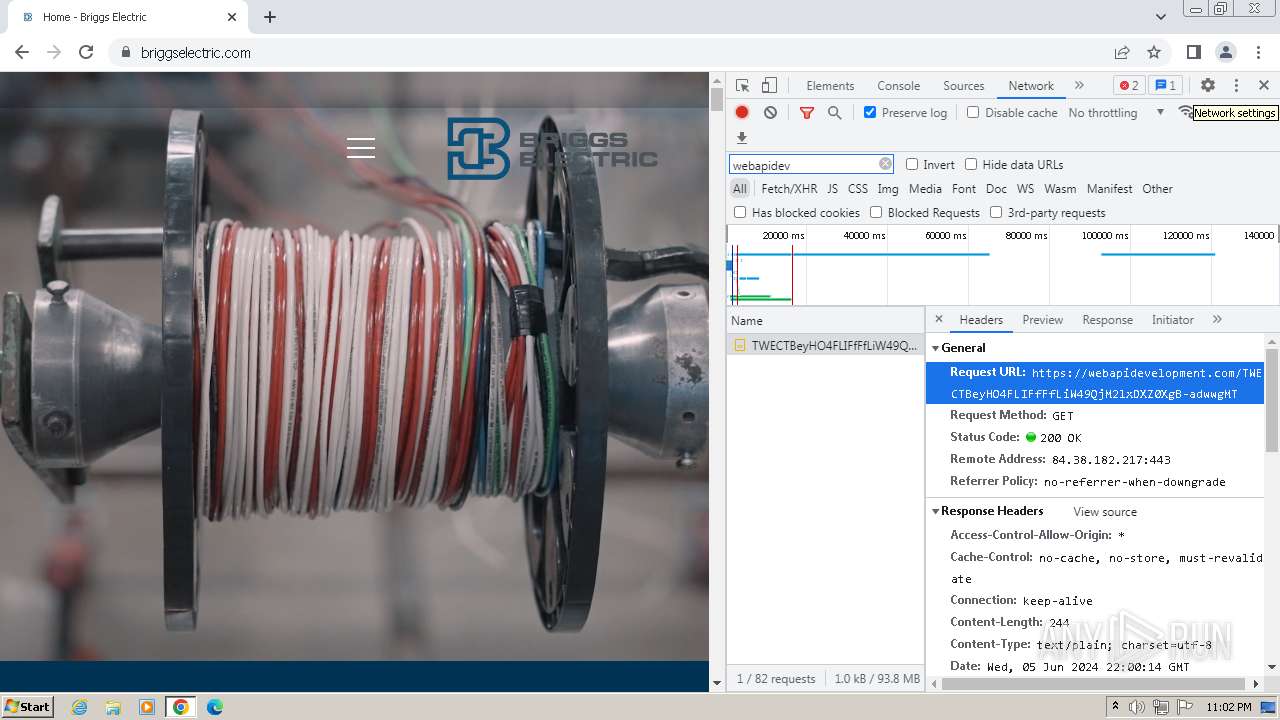Filter requests by Fetch/XHR

pos(789,188)
